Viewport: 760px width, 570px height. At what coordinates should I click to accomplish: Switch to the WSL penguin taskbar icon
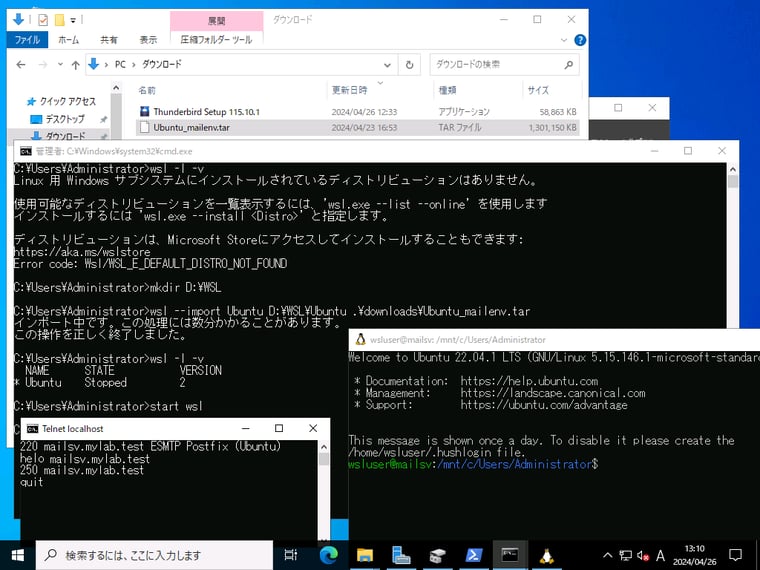(546, 555)
